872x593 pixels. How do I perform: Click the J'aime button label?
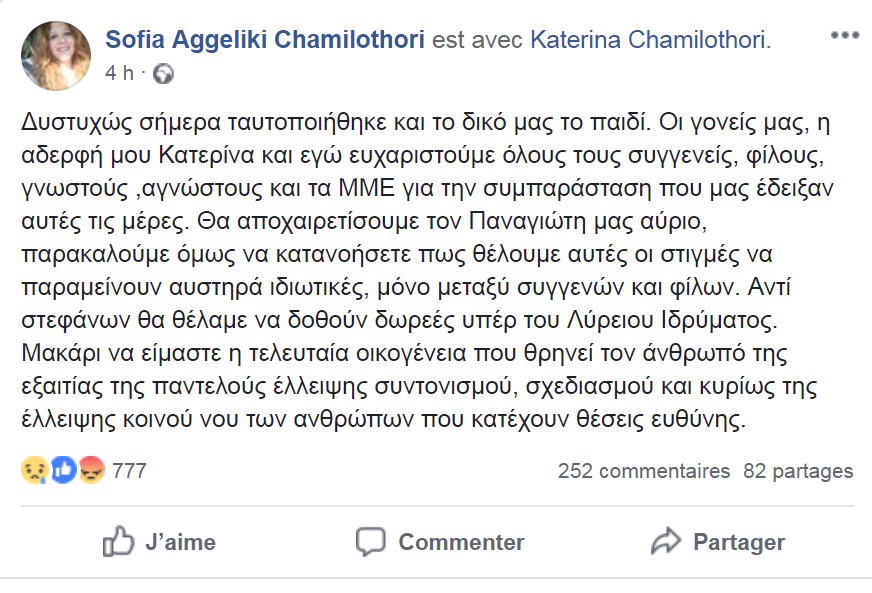(x=180, y=542)
